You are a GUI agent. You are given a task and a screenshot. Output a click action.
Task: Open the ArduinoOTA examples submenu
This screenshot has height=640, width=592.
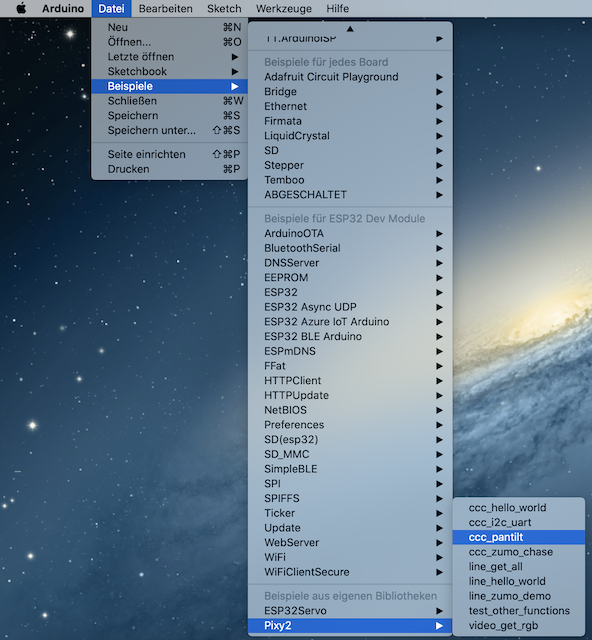point(350,233)
